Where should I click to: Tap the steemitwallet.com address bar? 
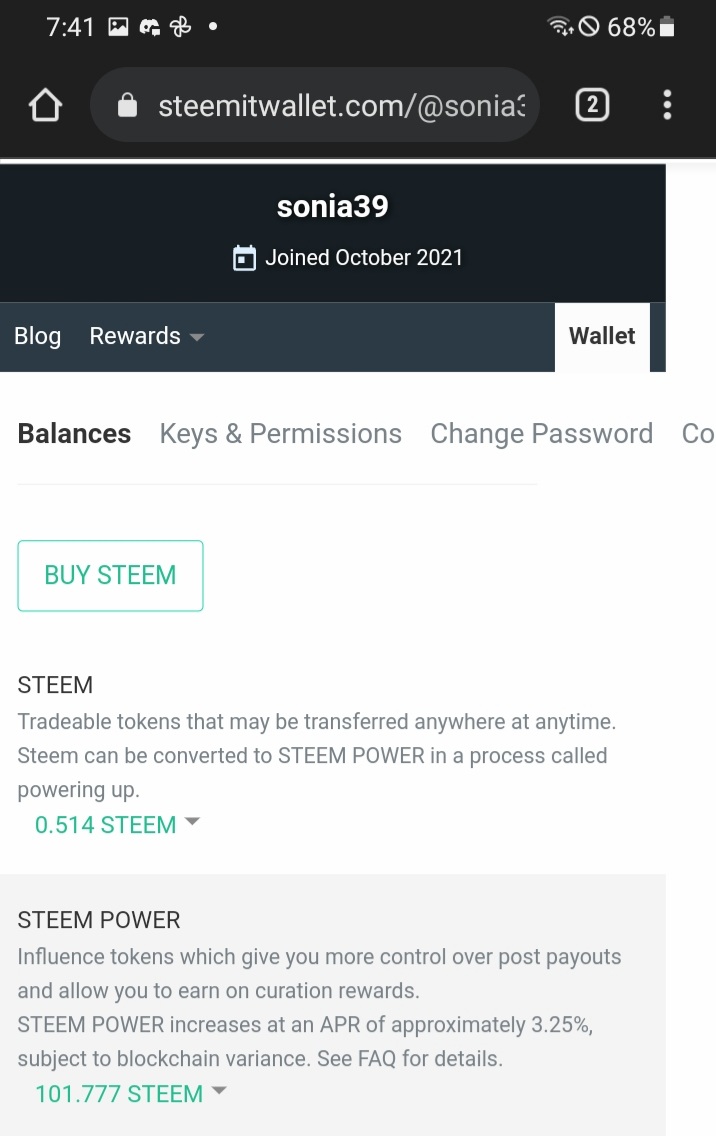[340, 105]
